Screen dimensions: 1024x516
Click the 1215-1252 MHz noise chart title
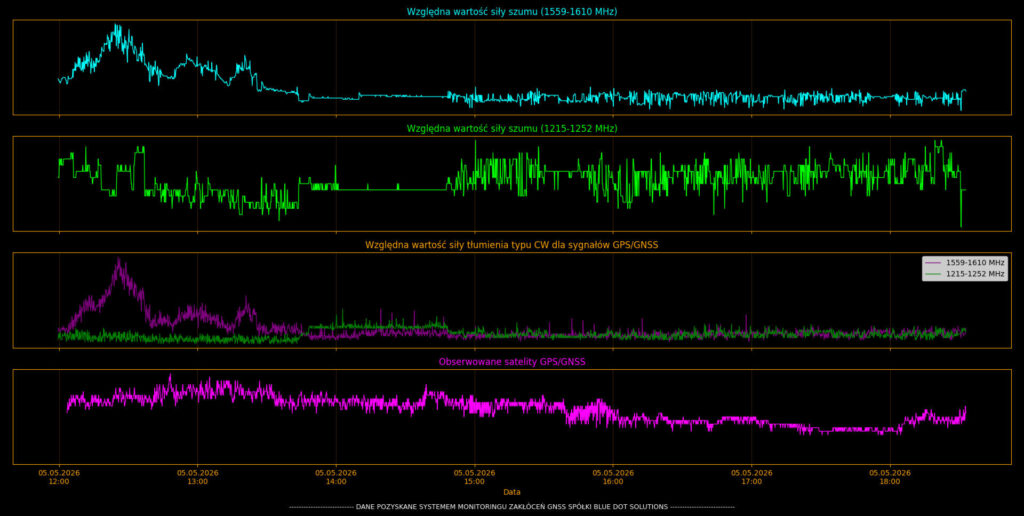(x=512, y=129)
